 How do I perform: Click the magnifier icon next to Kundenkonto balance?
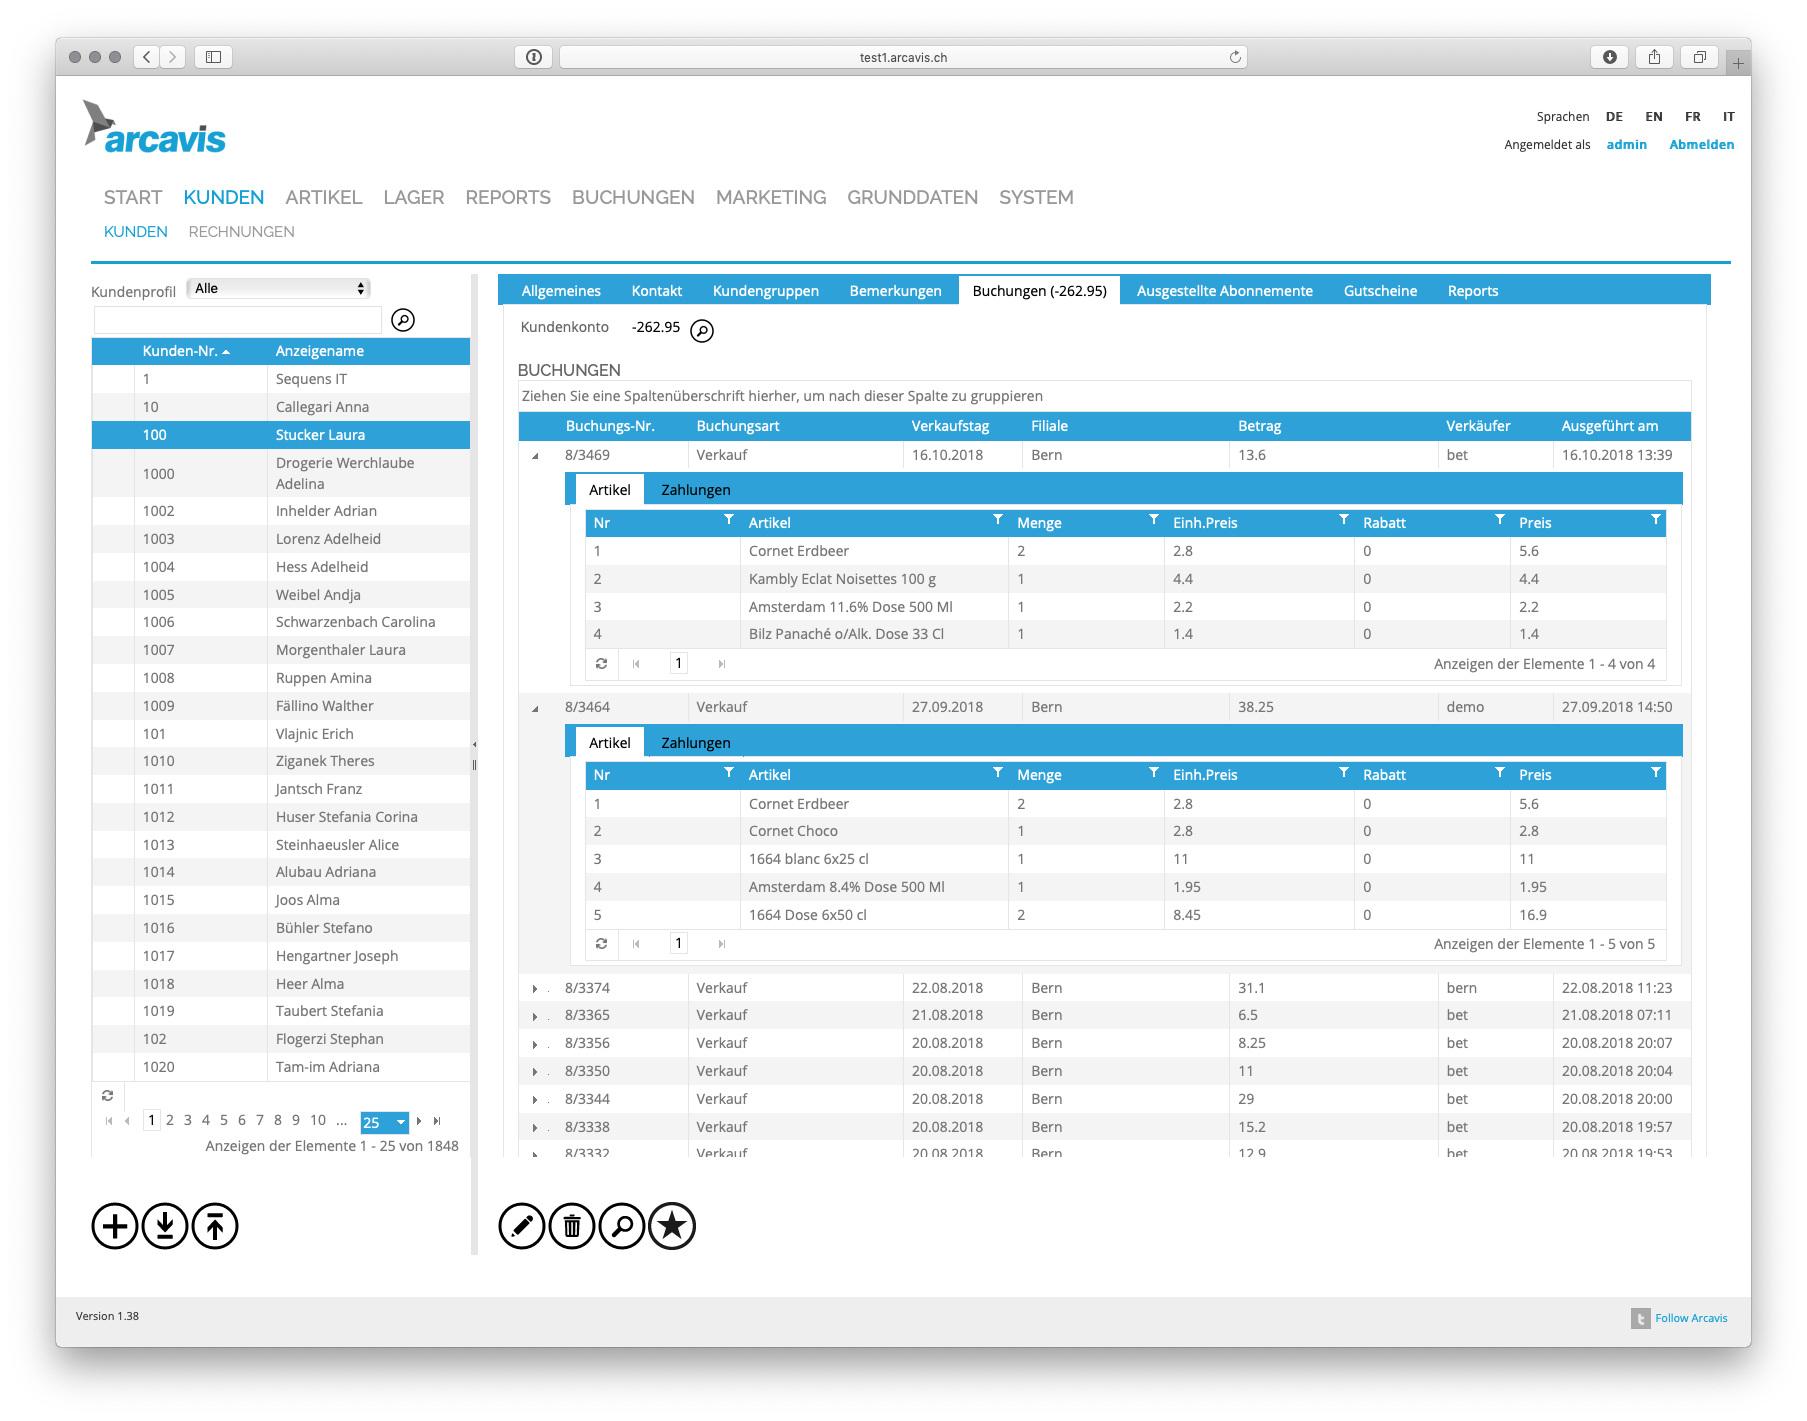pyautogui.click(x=703, y=331)
